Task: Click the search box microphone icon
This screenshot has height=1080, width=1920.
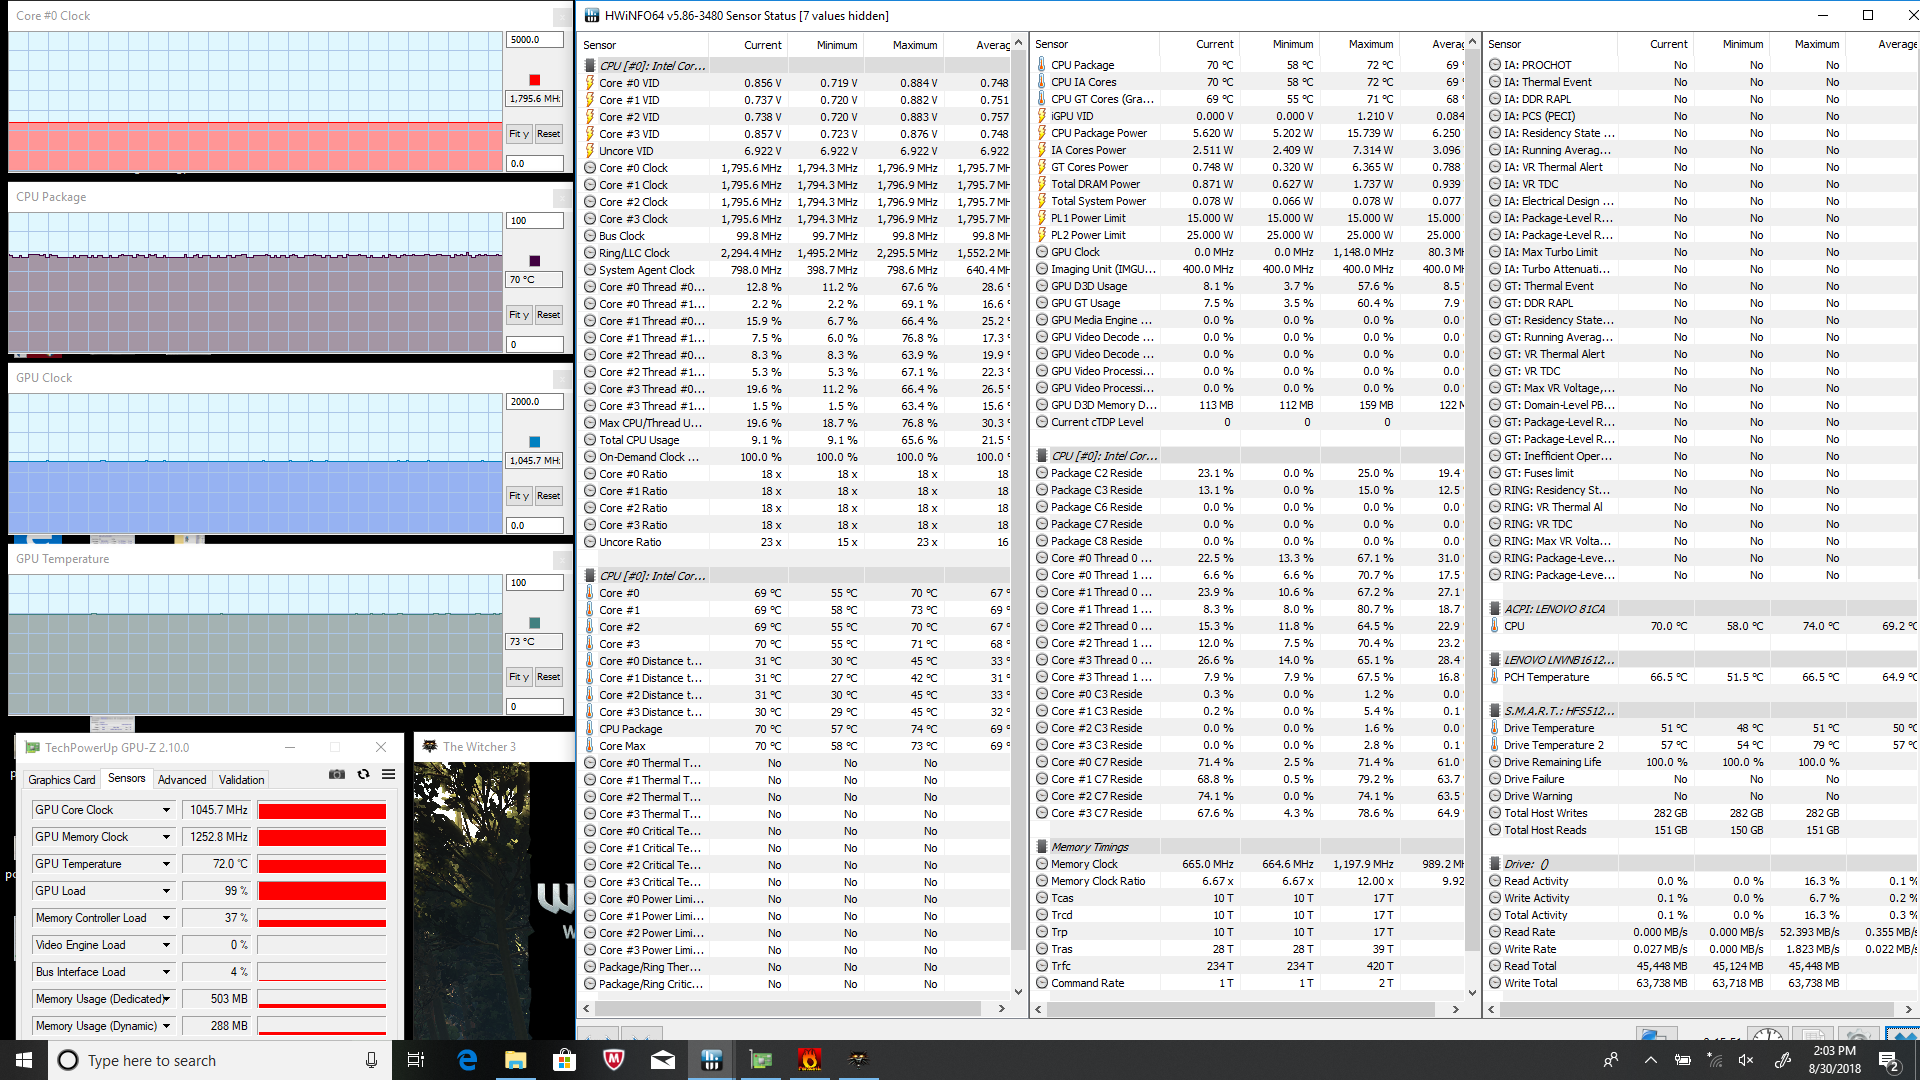Action: pos(371,1060)
